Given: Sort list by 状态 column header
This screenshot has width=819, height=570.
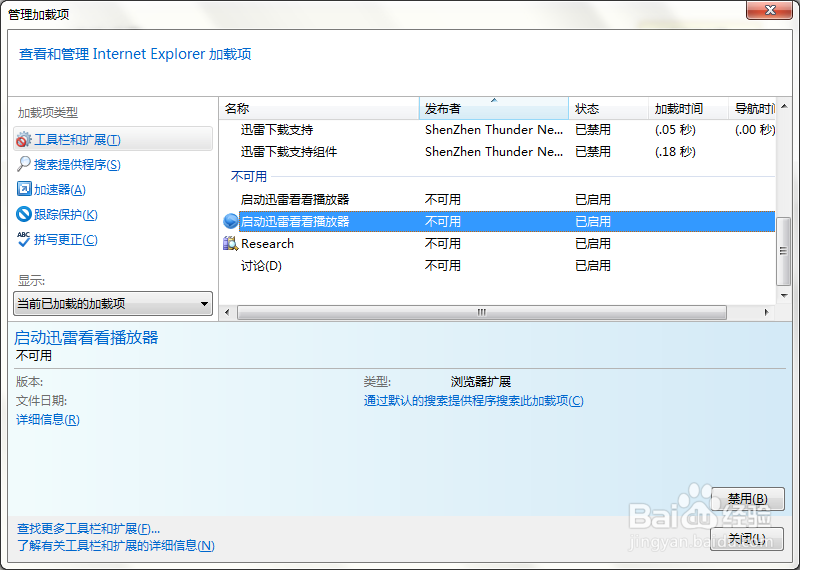Looking at the screenshot, I should [x=609, y=109].
